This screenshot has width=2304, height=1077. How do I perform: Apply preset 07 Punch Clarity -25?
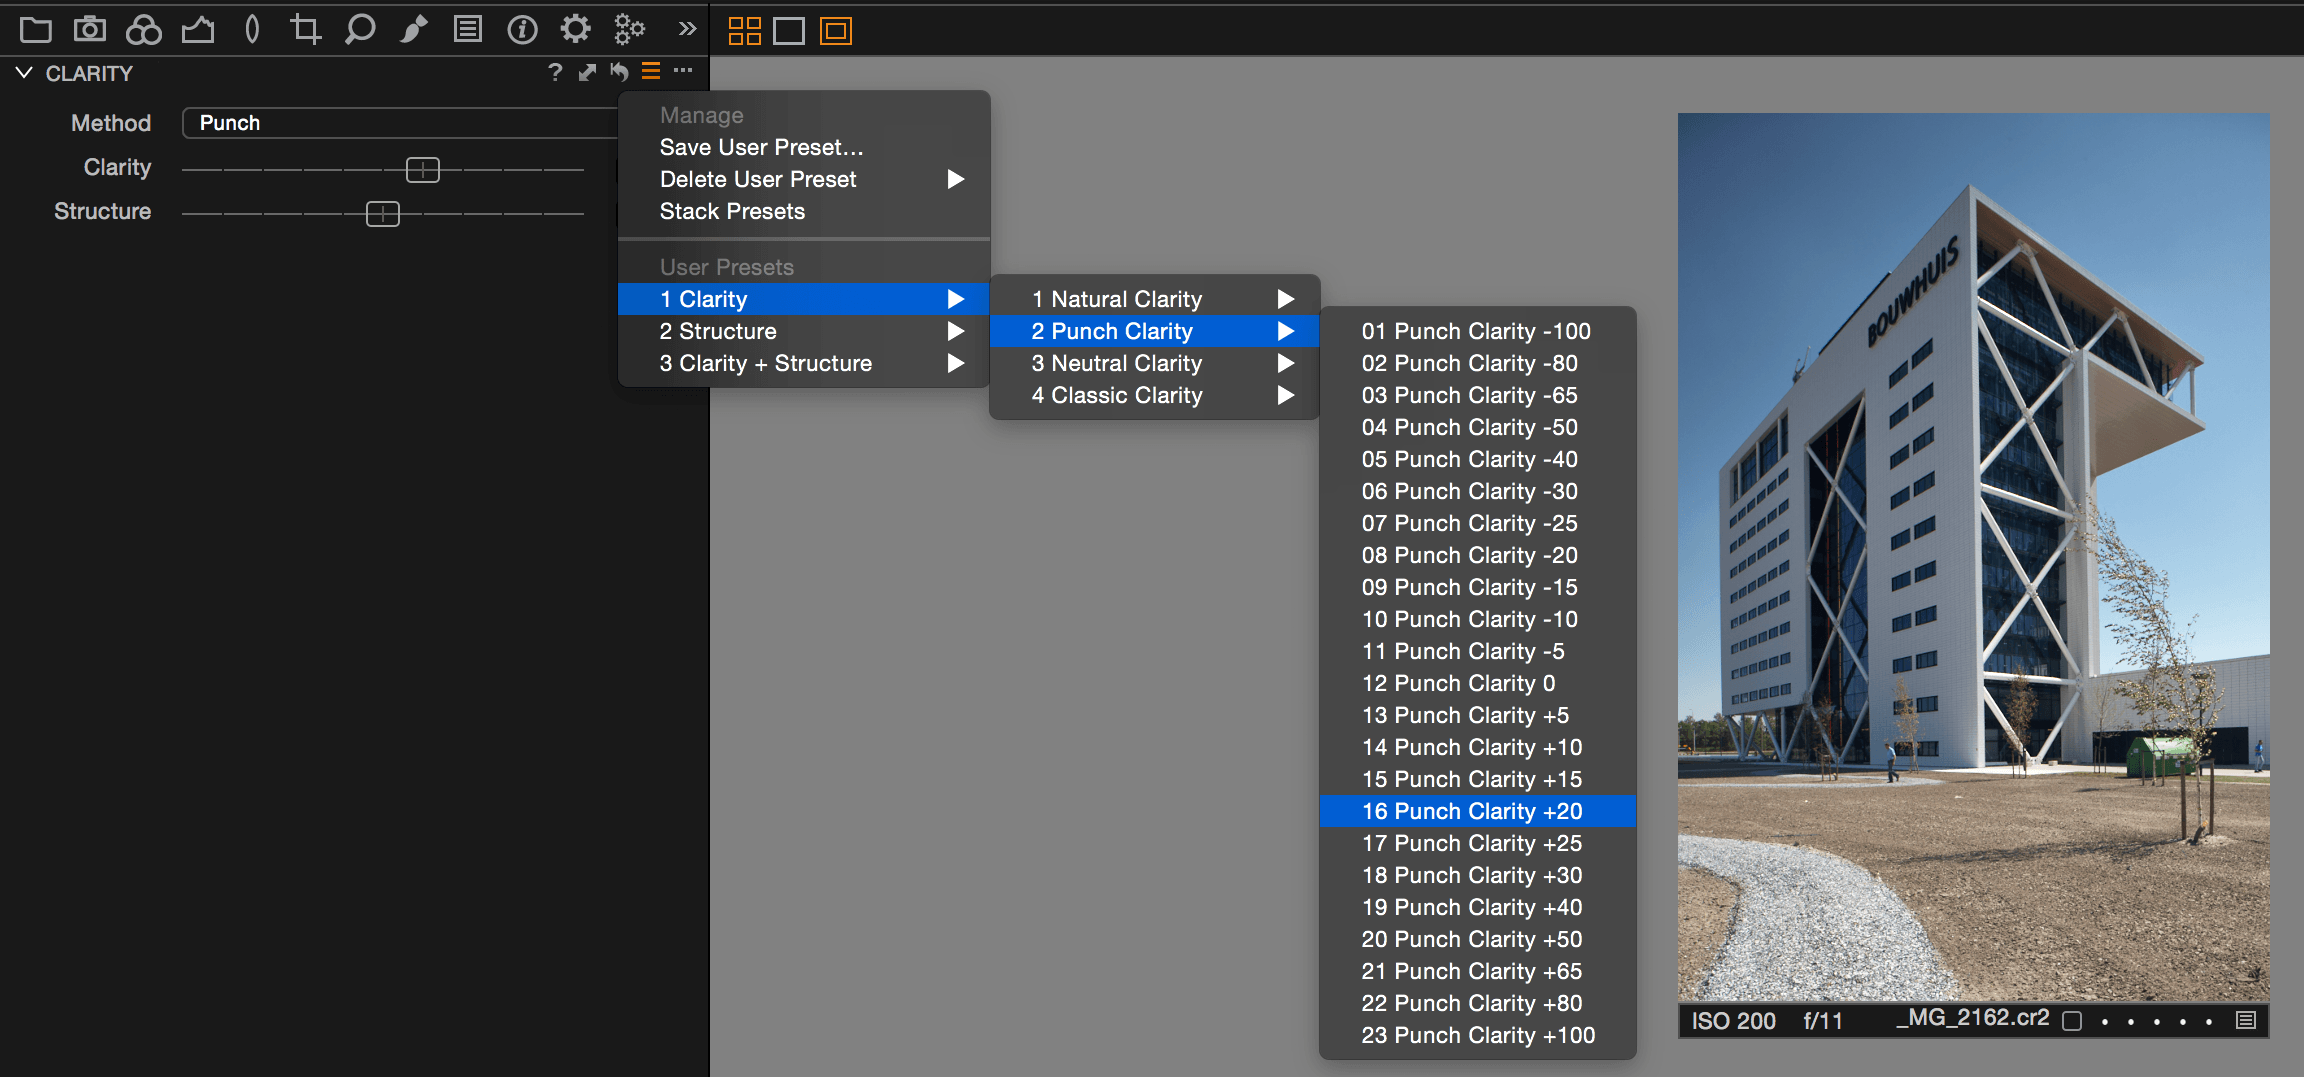pyautogui.click(x=1478, y=523)
